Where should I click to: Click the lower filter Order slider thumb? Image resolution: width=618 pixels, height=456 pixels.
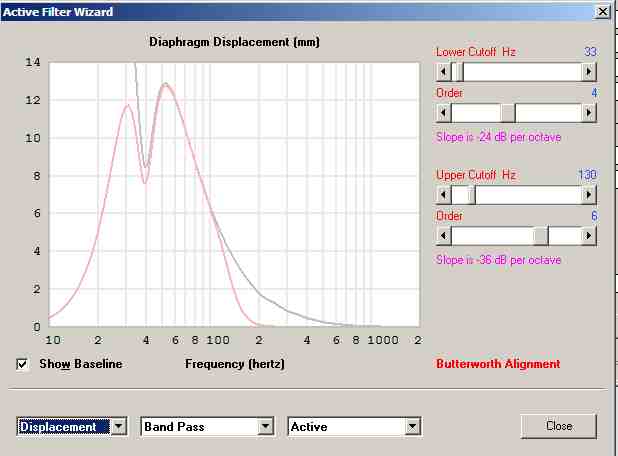click(x=508, y=113)
